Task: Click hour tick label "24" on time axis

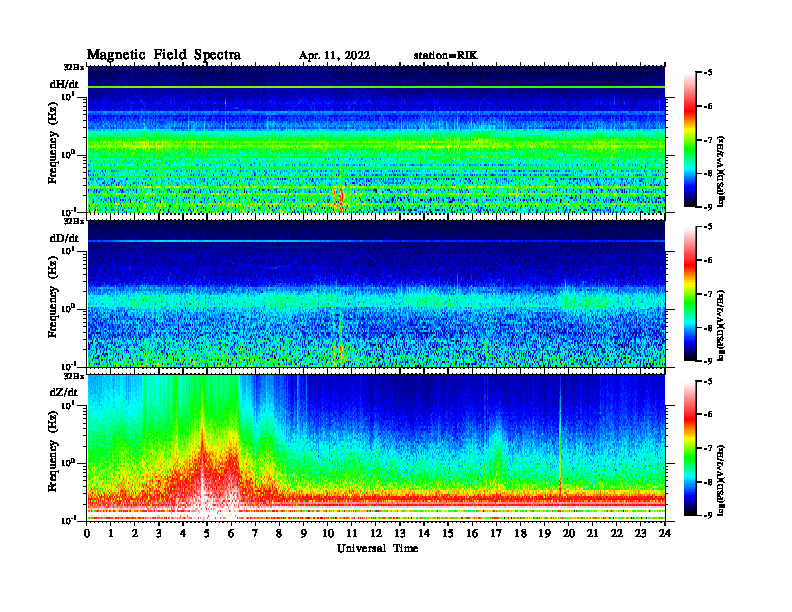Action: (665, 533)
